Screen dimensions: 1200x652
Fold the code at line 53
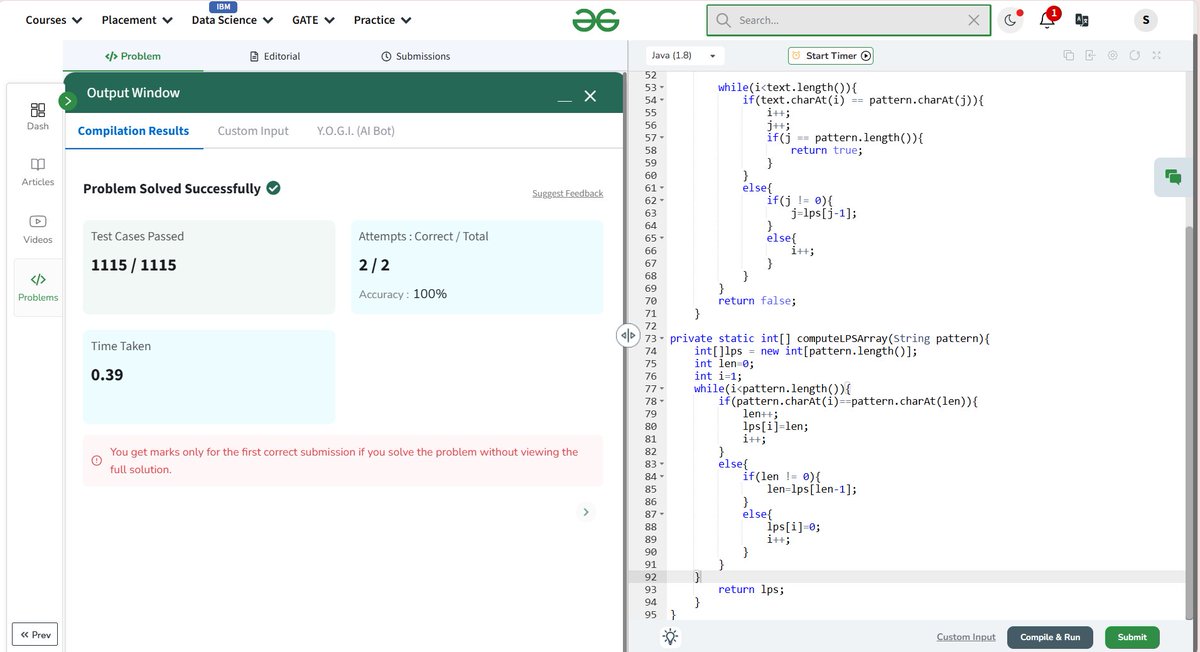click(x=661, y=88)
